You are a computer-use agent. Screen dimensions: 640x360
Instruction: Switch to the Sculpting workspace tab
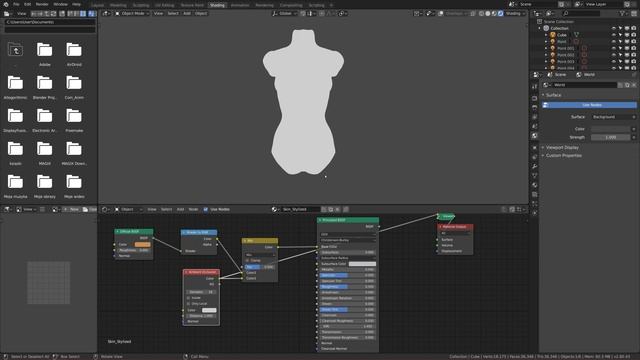[x=141, y=5]
